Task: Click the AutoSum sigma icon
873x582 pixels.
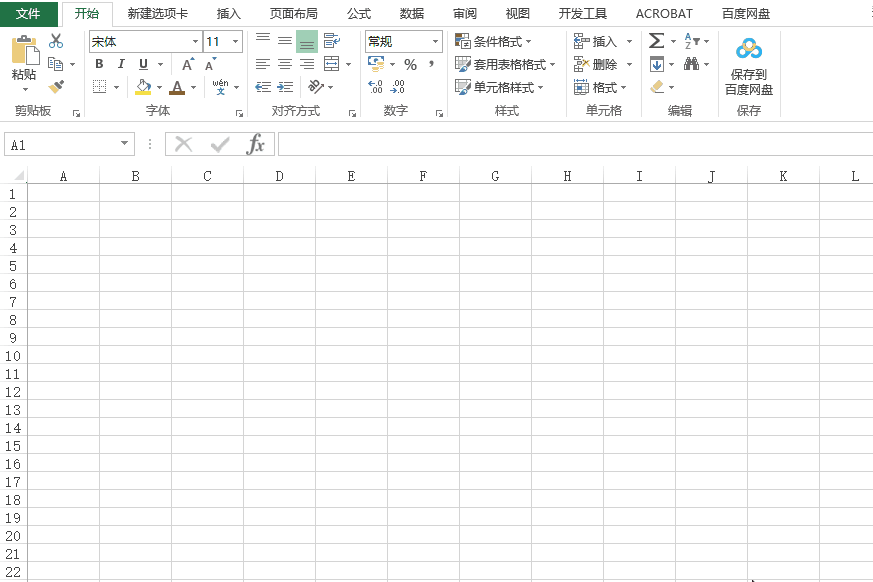Action: click(x=656, y=41)
